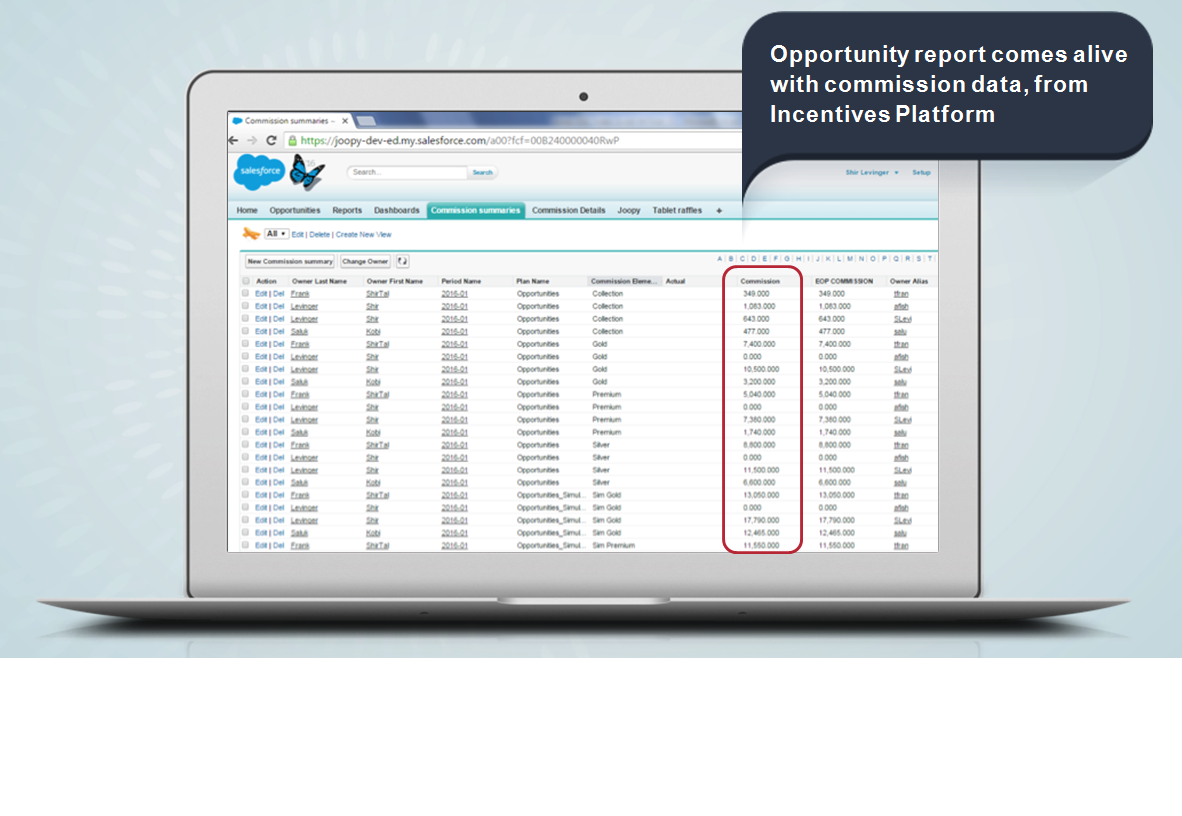Click the New Commission summary button
The width and height of the screenshot is (1182, 816).
(x=290, y=261)
